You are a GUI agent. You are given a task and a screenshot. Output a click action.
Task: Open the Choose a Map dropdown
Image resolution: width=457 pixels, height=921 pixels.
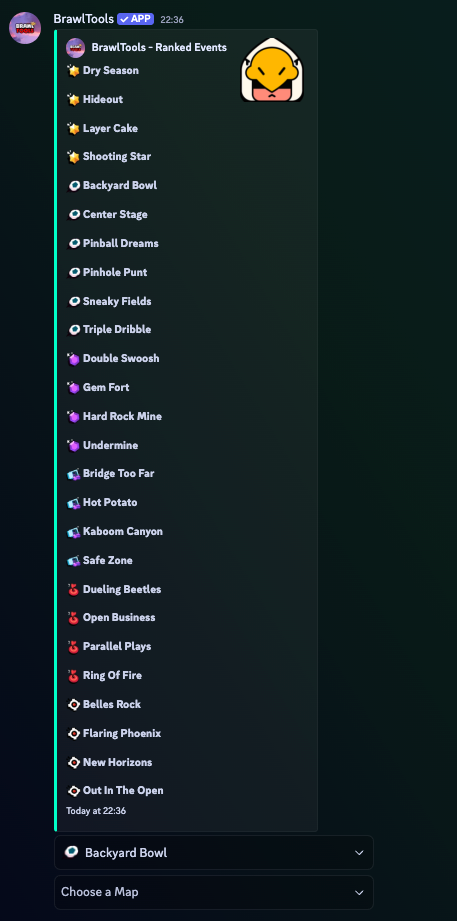[214, 892]
